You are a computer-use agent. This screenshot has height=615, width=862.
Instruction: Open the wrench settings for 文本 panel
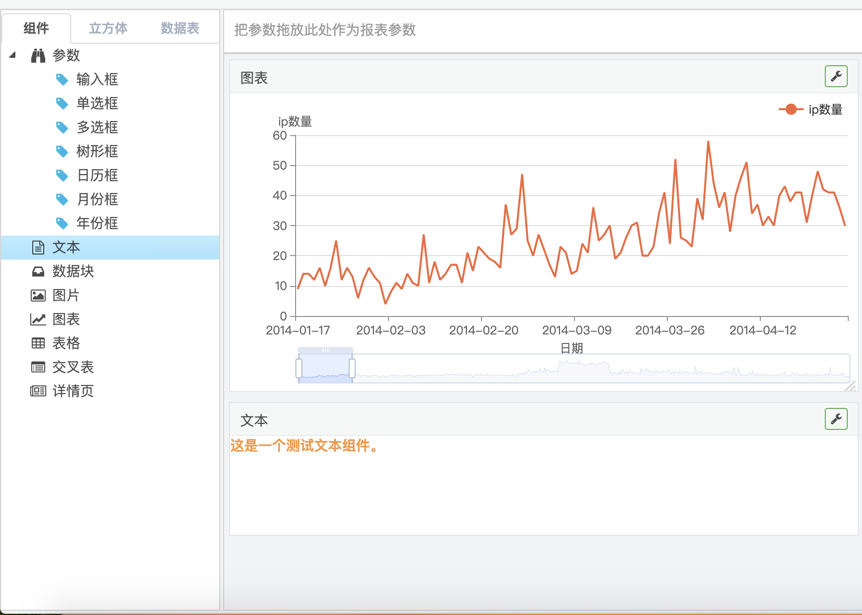pyautogui.click(x=836, y=419)
